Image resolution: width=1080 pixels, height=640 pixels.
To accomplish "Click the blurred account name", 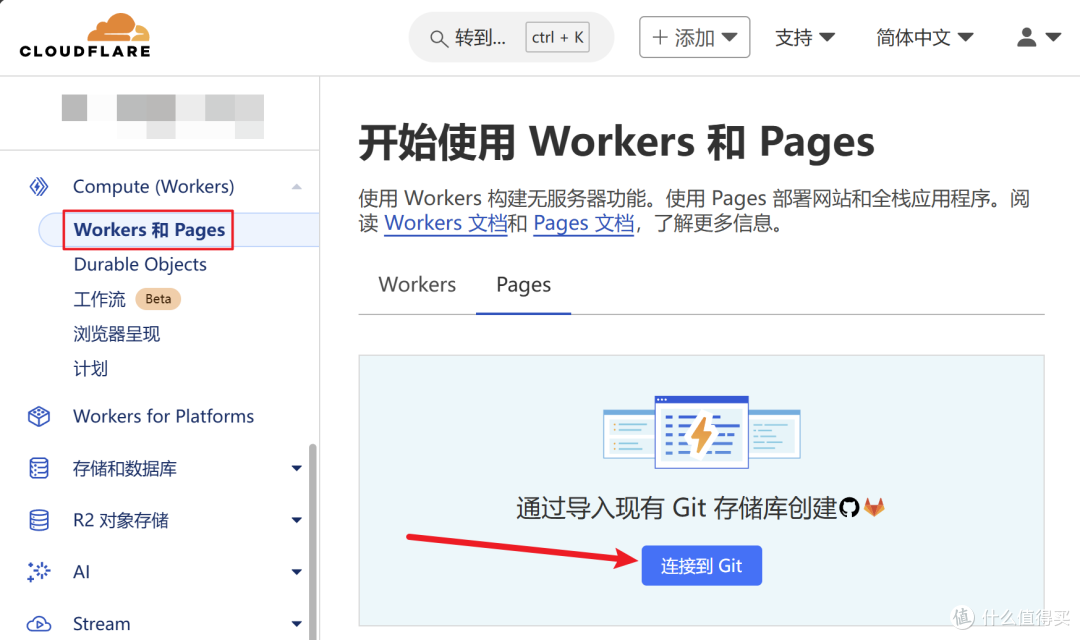I will (163, 116).
